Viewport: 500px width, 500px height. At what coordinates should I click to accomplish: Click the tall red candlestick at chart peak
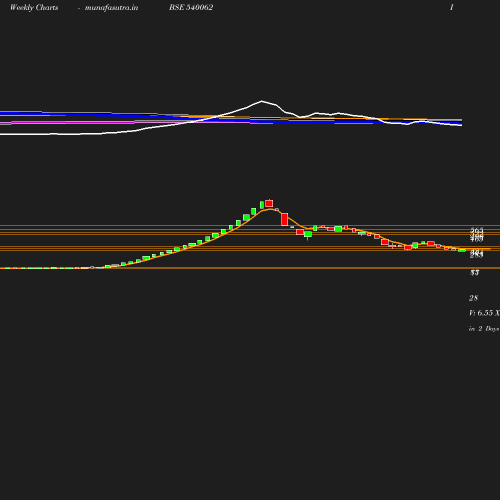269,203
